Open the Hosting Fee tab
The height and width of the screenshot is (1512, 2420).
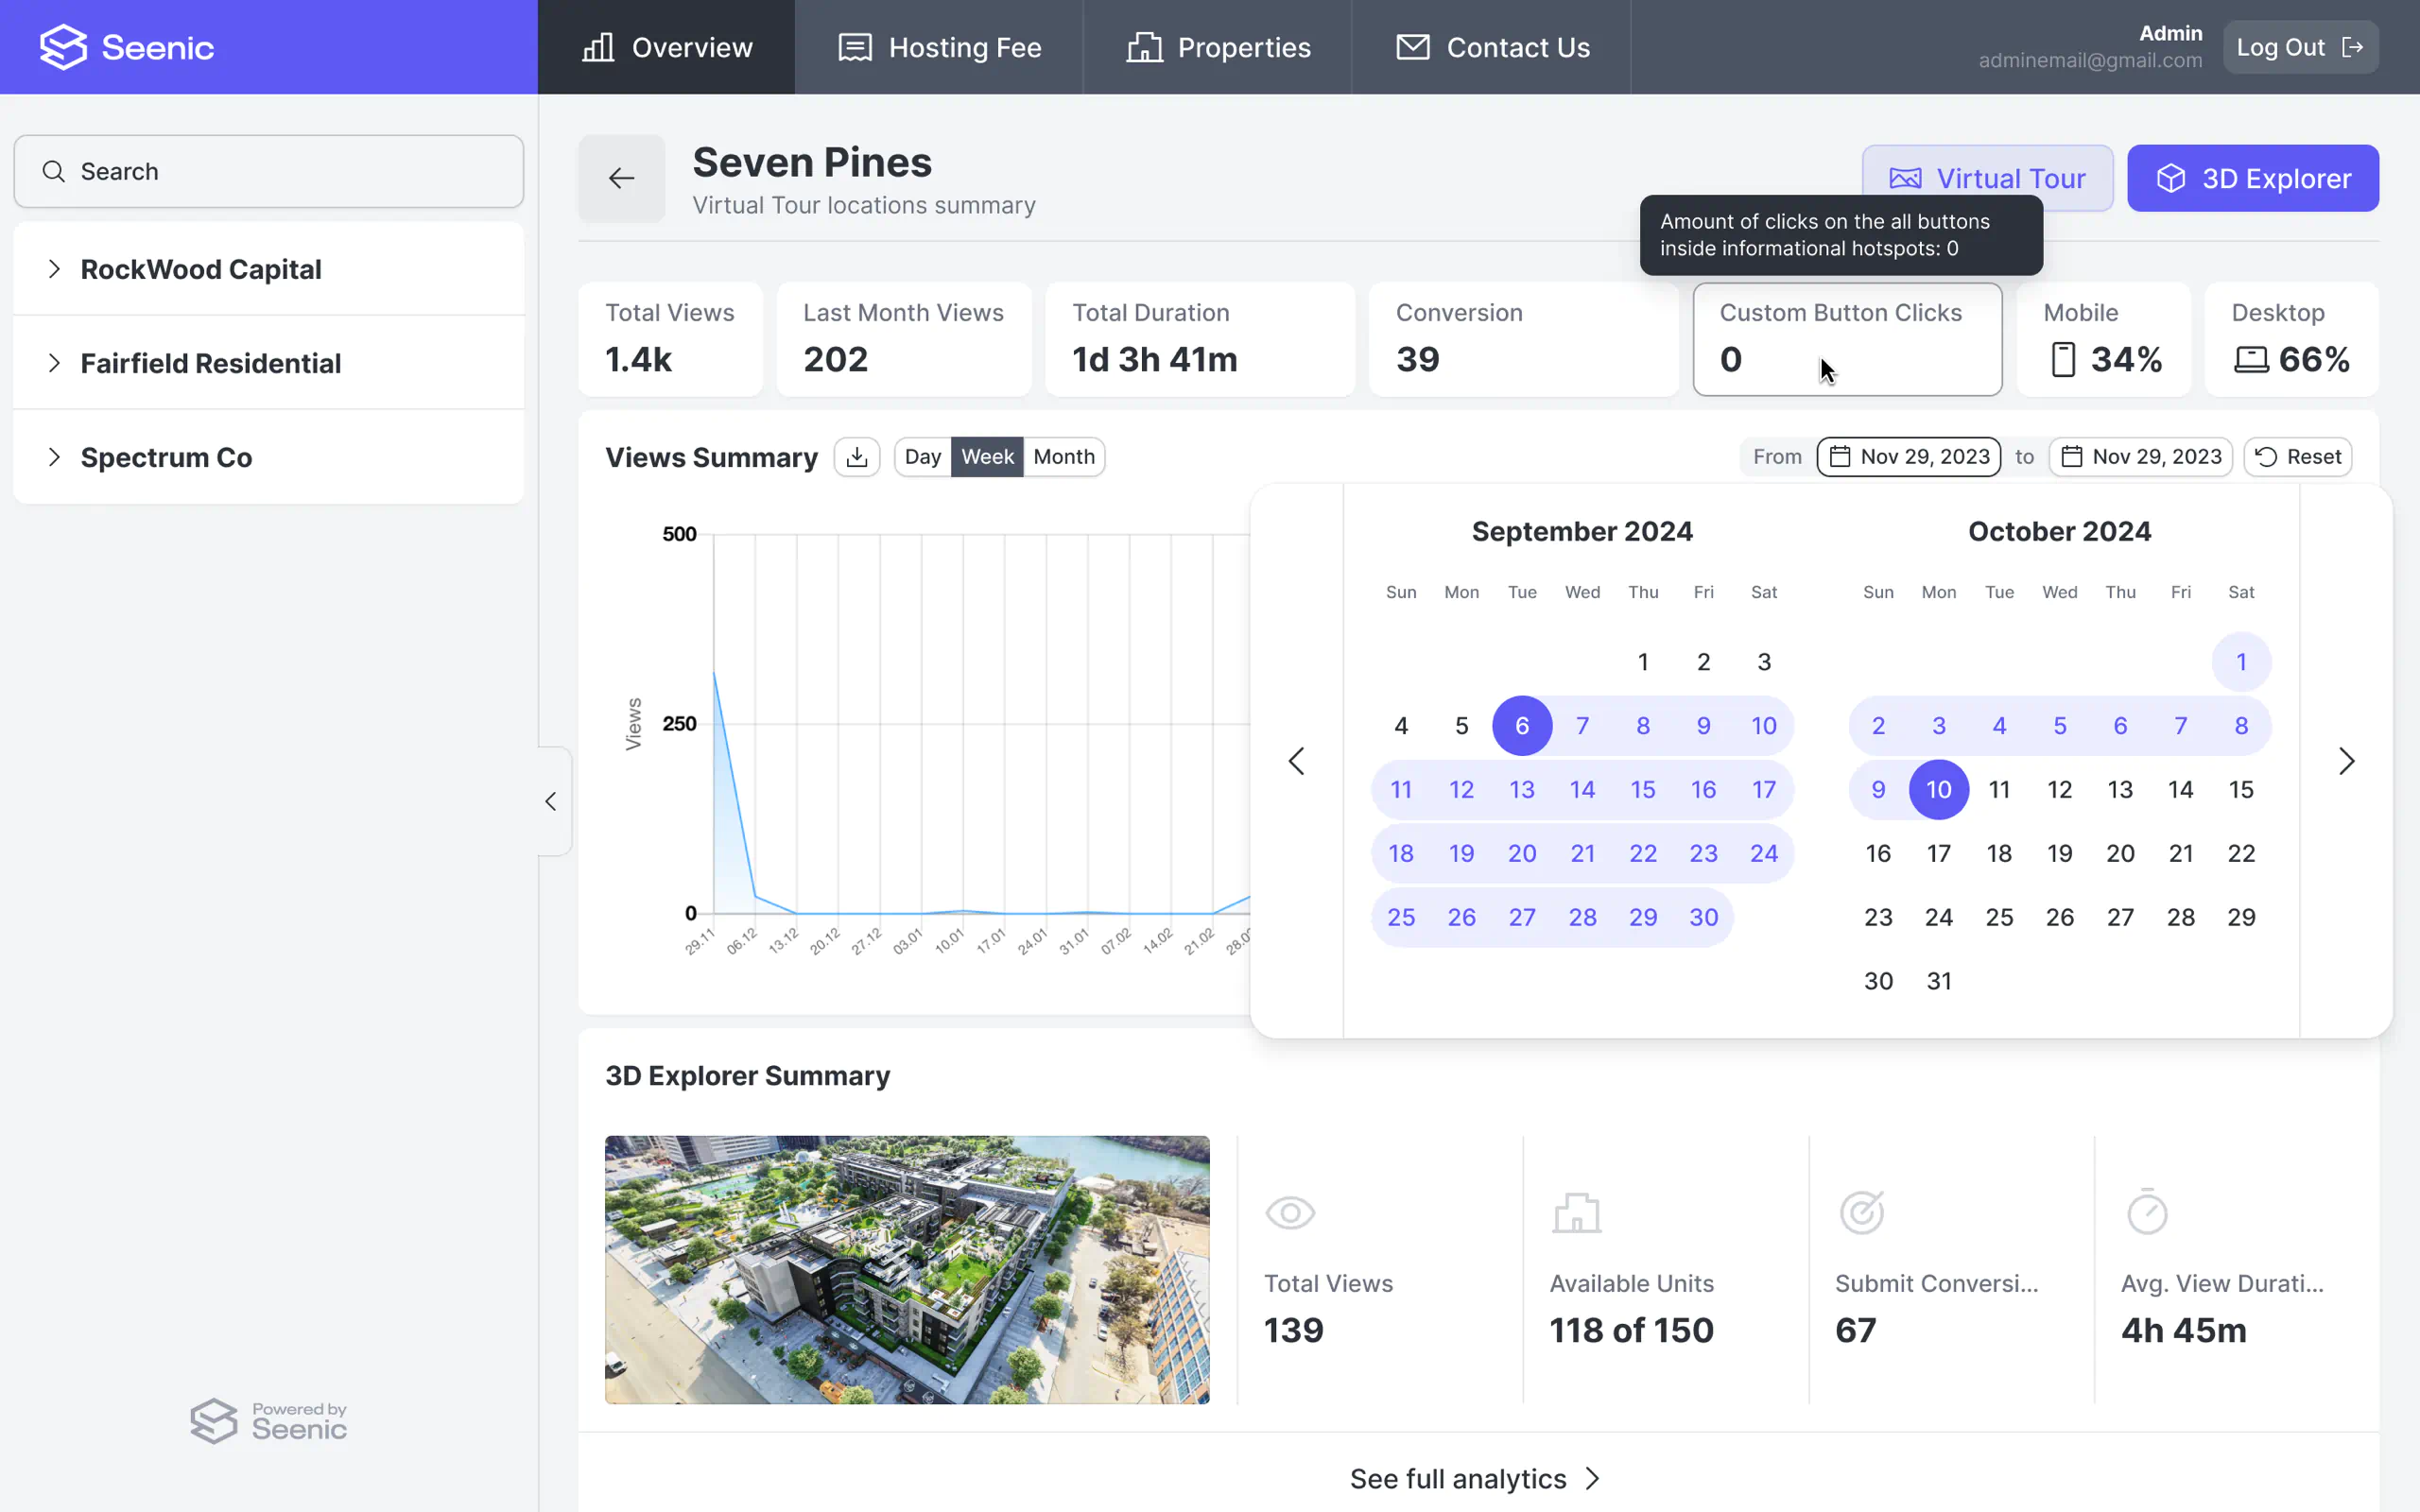click(939, 47)
